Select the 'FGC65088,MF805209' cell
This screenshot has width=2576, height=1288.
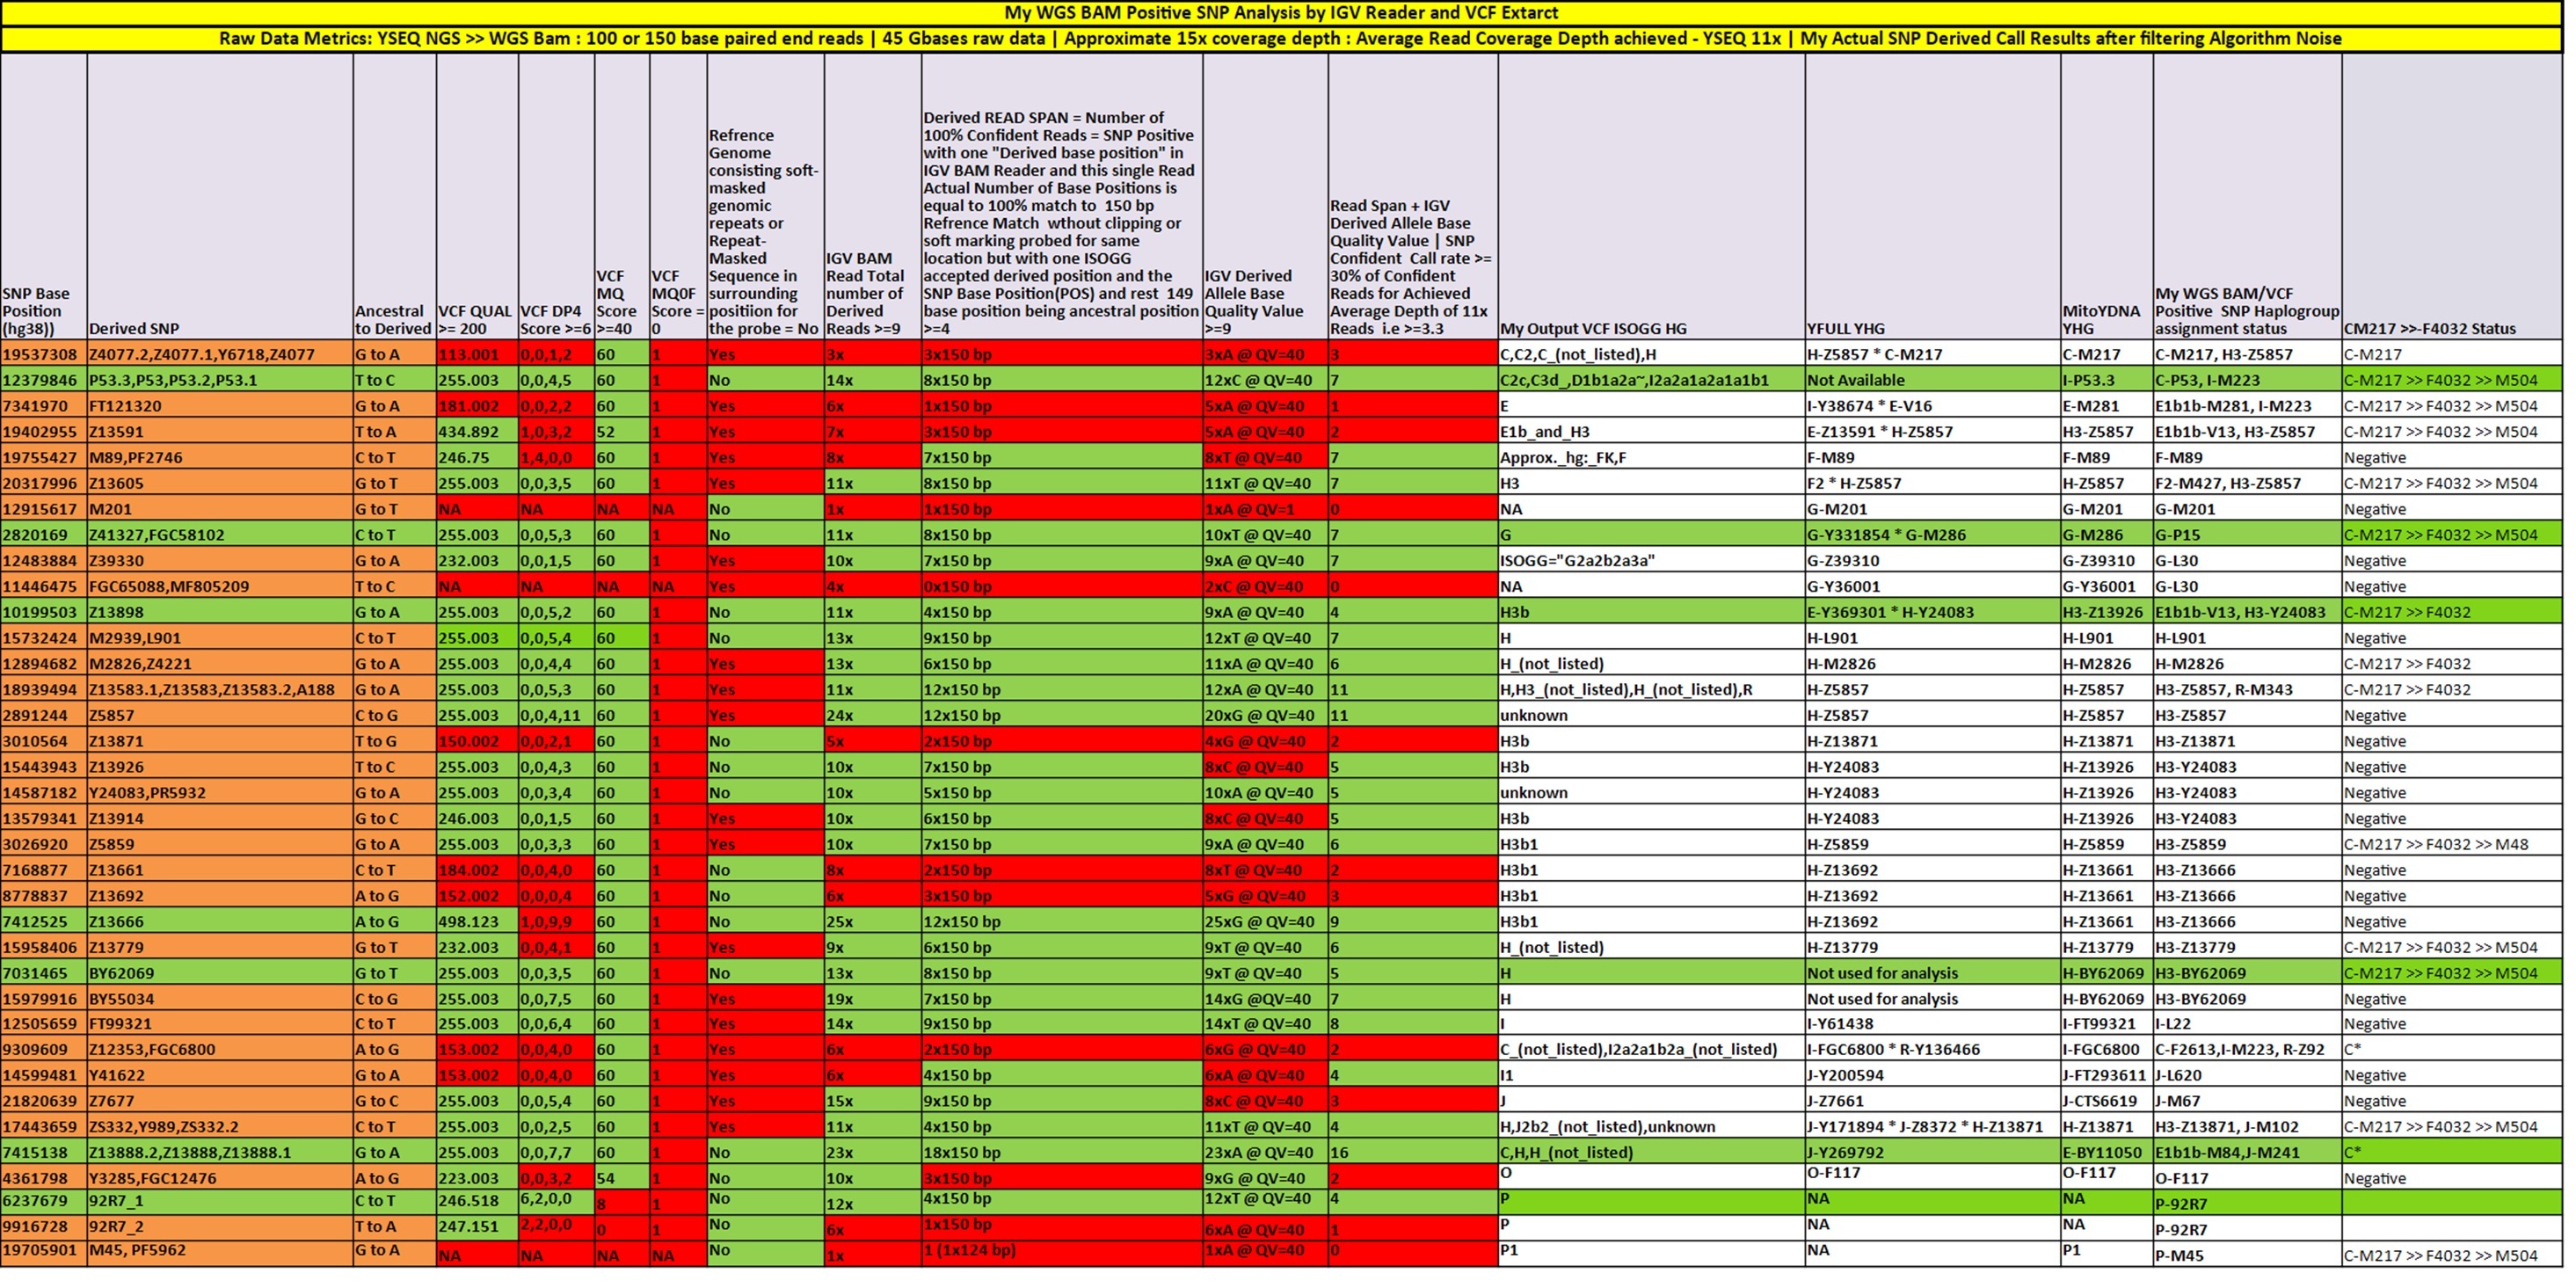[220, 586]
